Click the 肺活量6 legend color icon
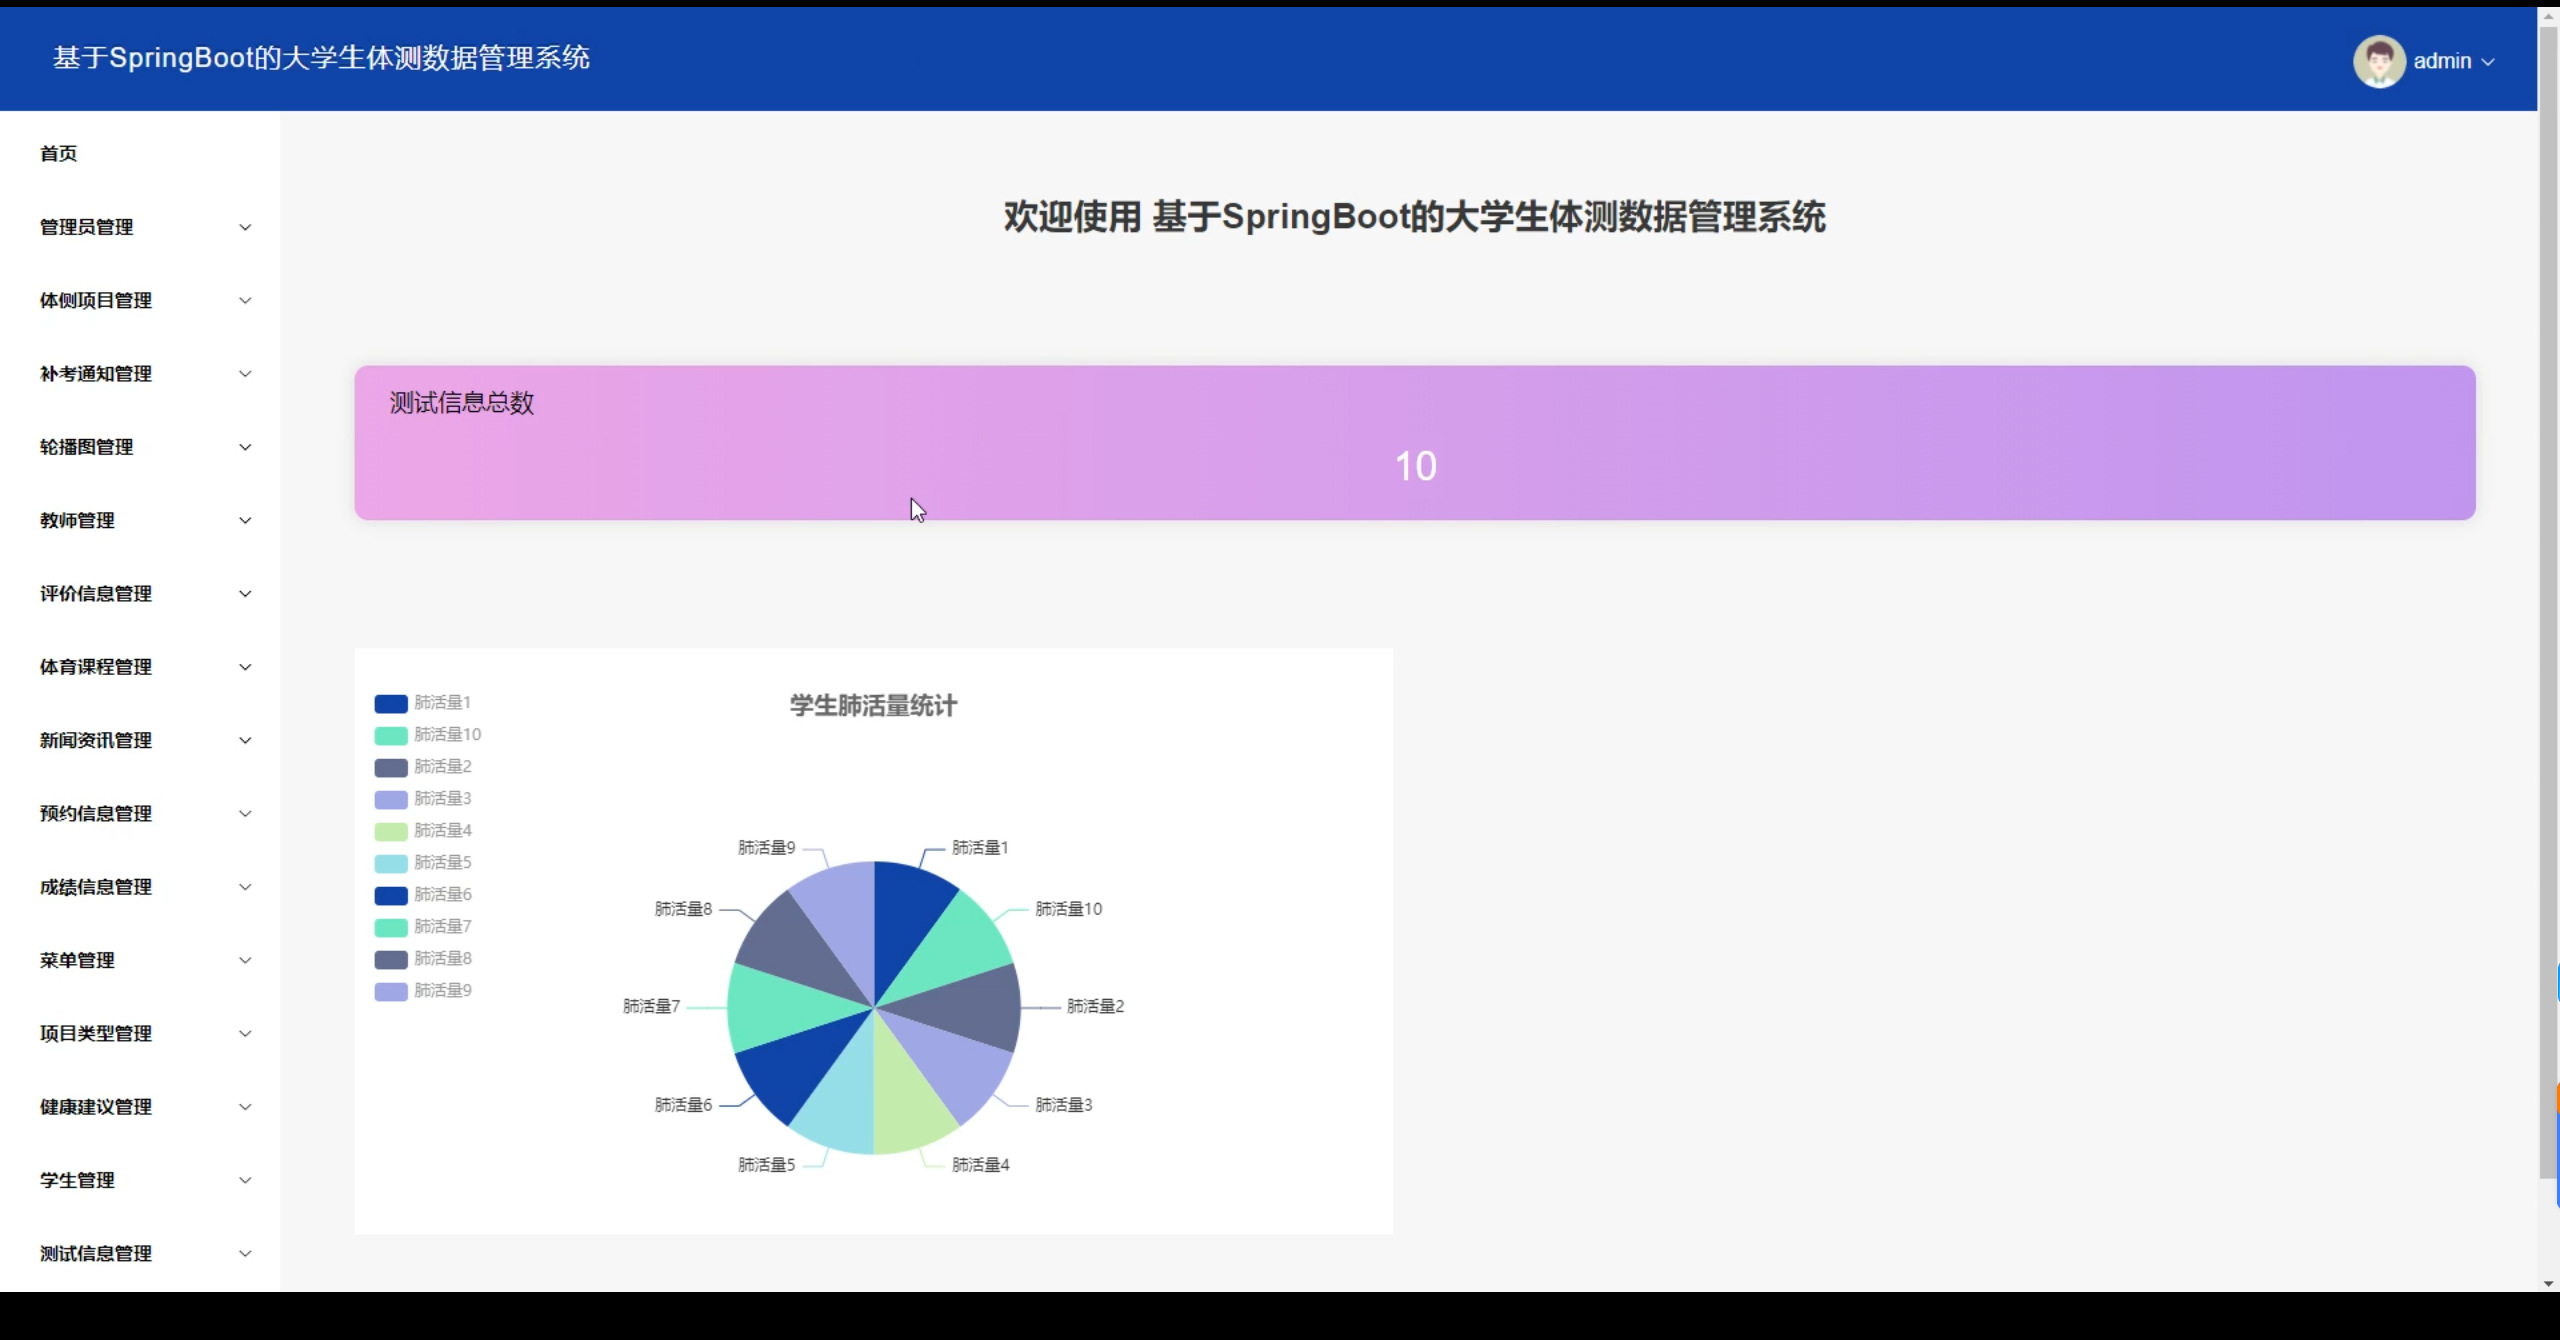 click(x=390, y=895)
